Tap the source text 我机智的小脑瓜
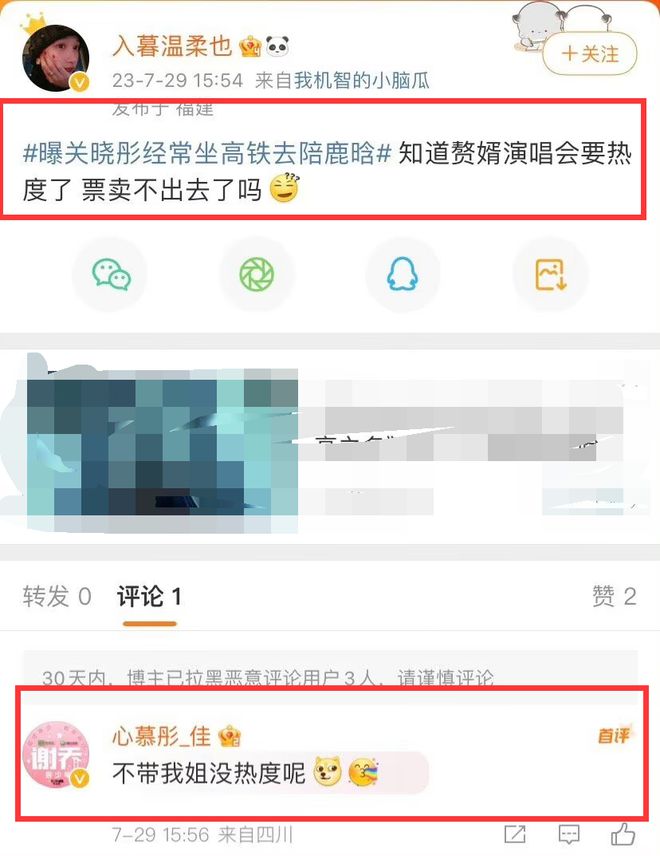Screen dimensions: 660x856 point(361,81)
